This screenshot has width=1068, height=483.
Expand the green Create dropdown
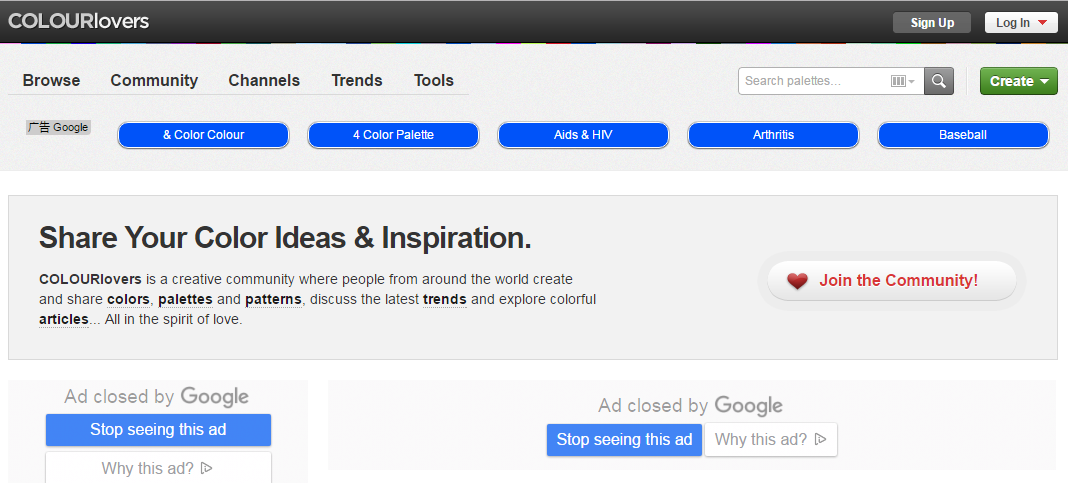[x=1018, y=81]
